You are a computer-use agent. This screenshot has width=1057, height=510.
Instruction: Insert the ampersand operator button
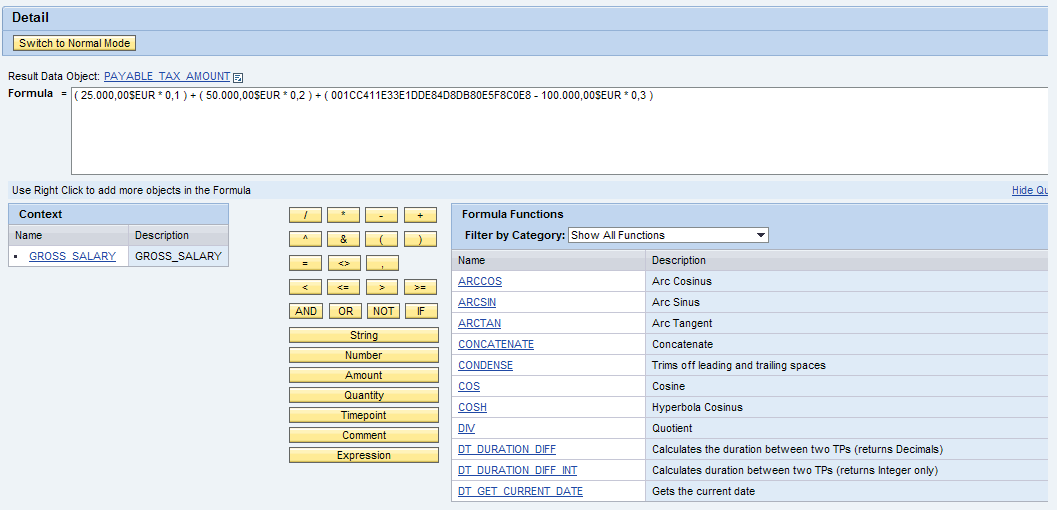343,239
